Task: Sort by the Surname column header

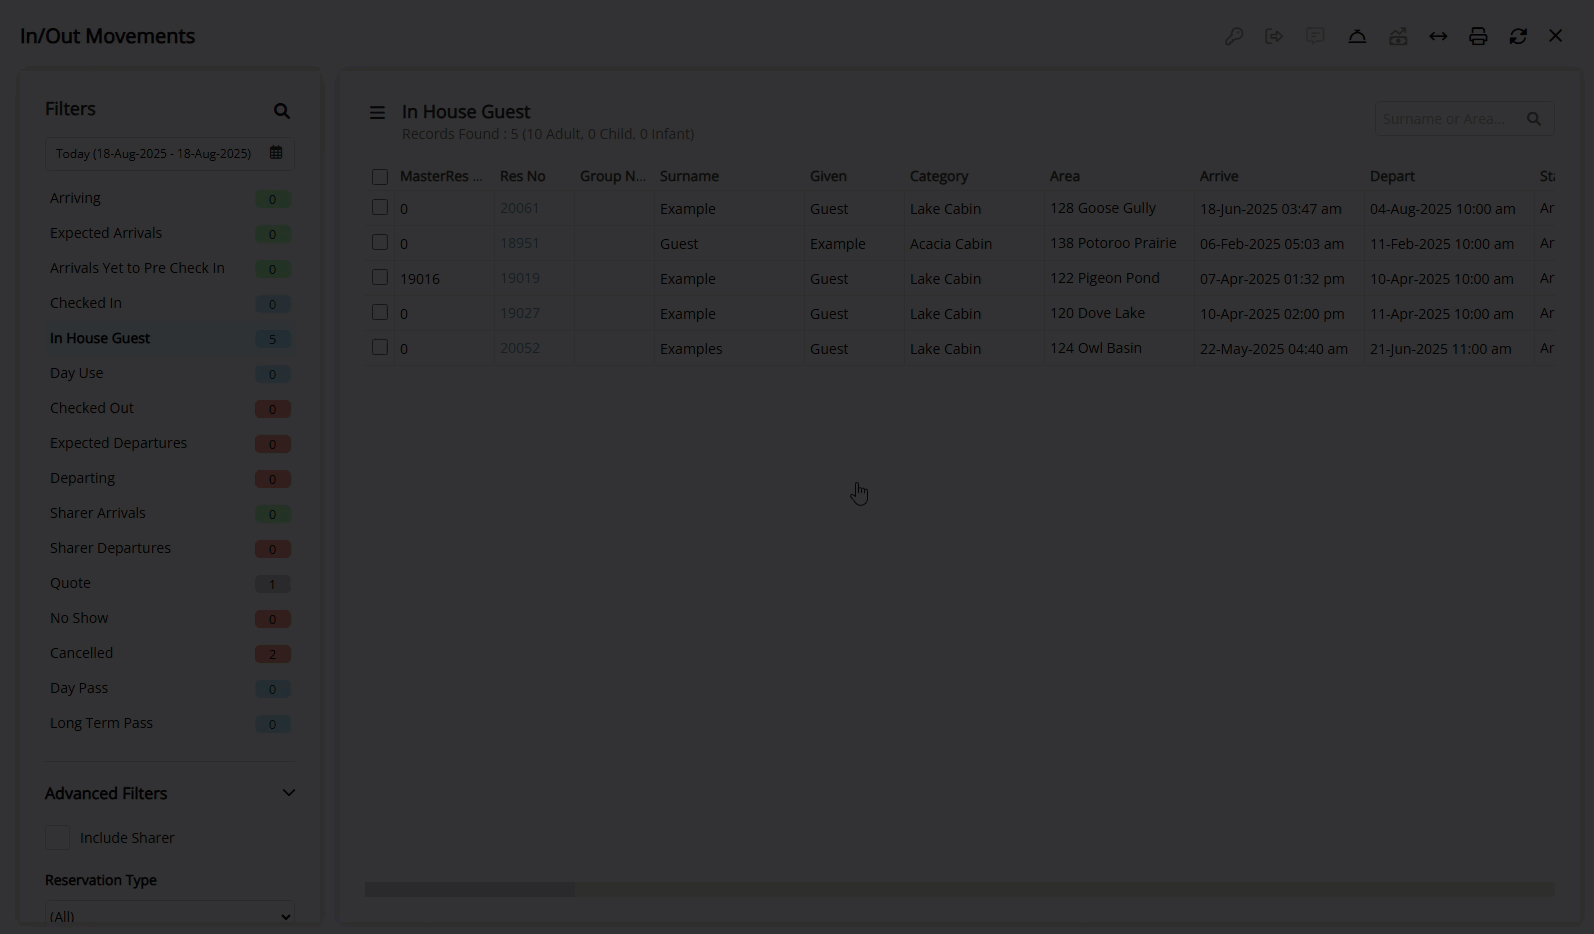Action: (x=689, y=176)
